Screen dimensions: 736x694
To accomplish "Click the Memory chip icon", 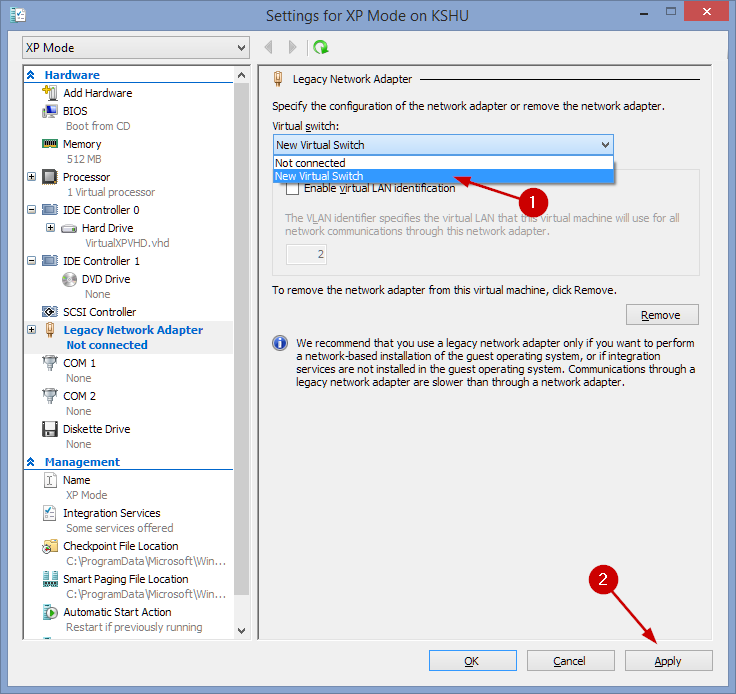I will coord(50,144).
